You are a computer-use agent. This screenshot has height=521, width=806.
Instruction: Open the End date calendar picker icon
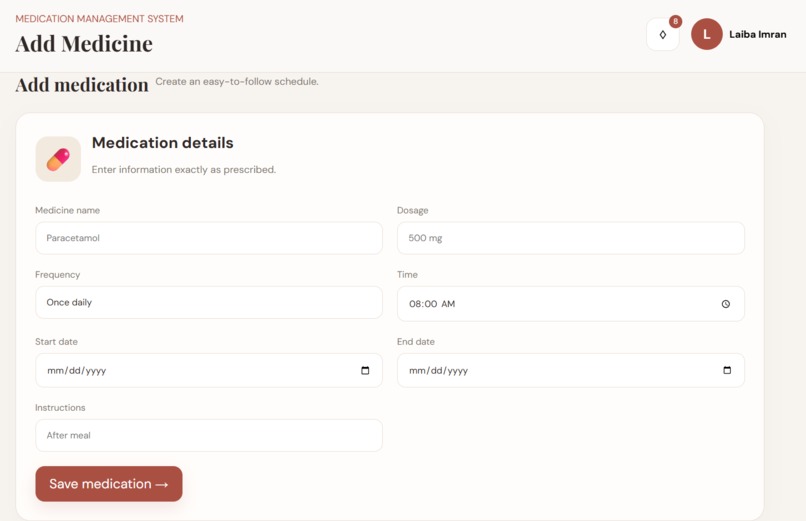click(727, 370)
